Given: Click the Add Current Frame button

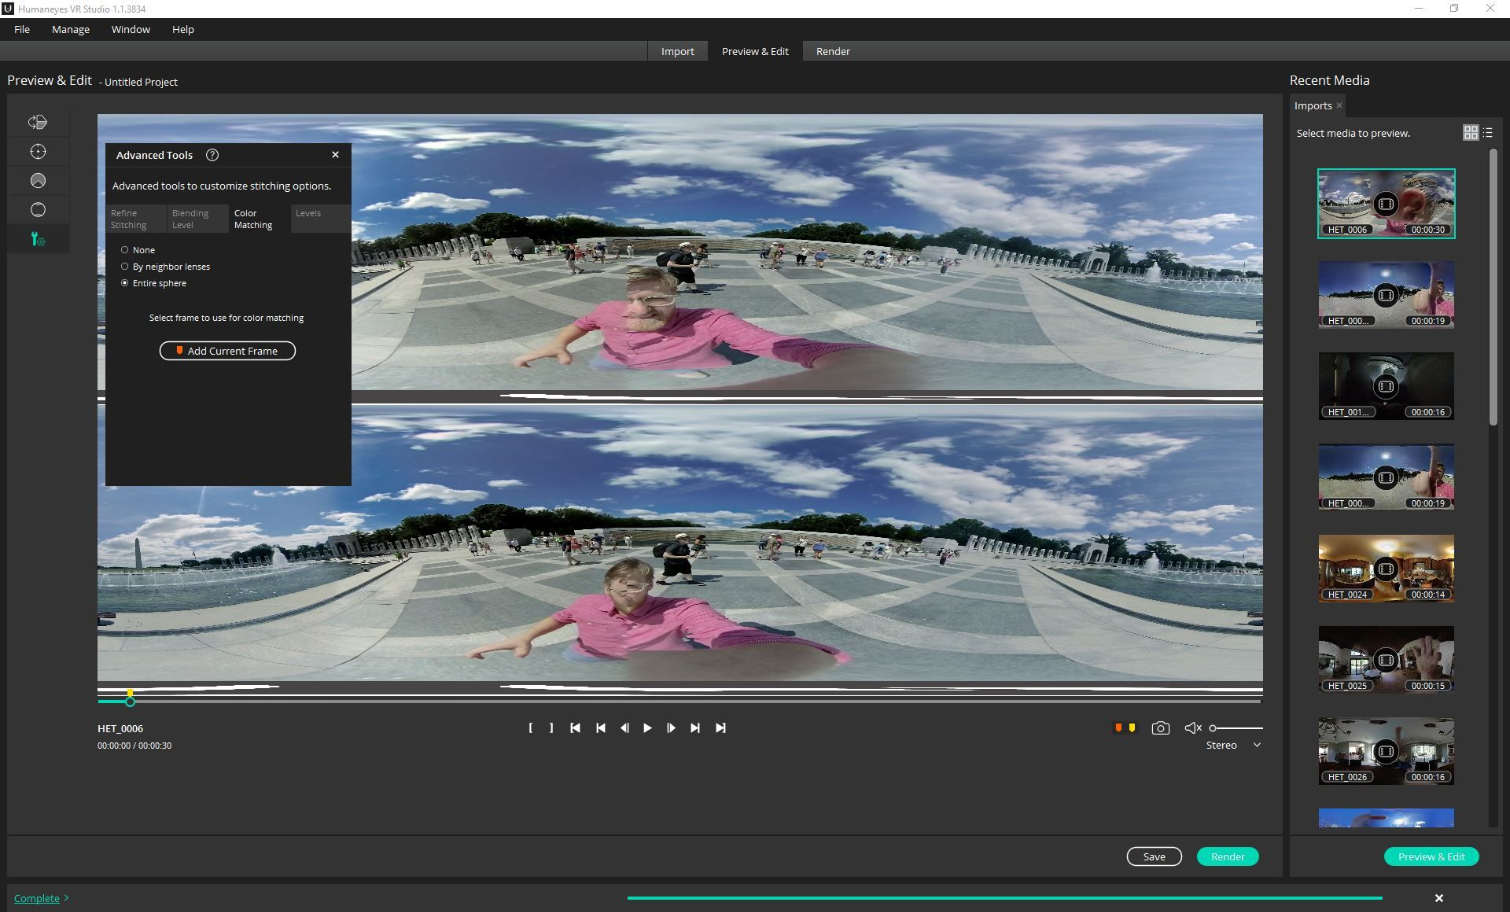Looking at the screenshot, I should click(227, 351).
